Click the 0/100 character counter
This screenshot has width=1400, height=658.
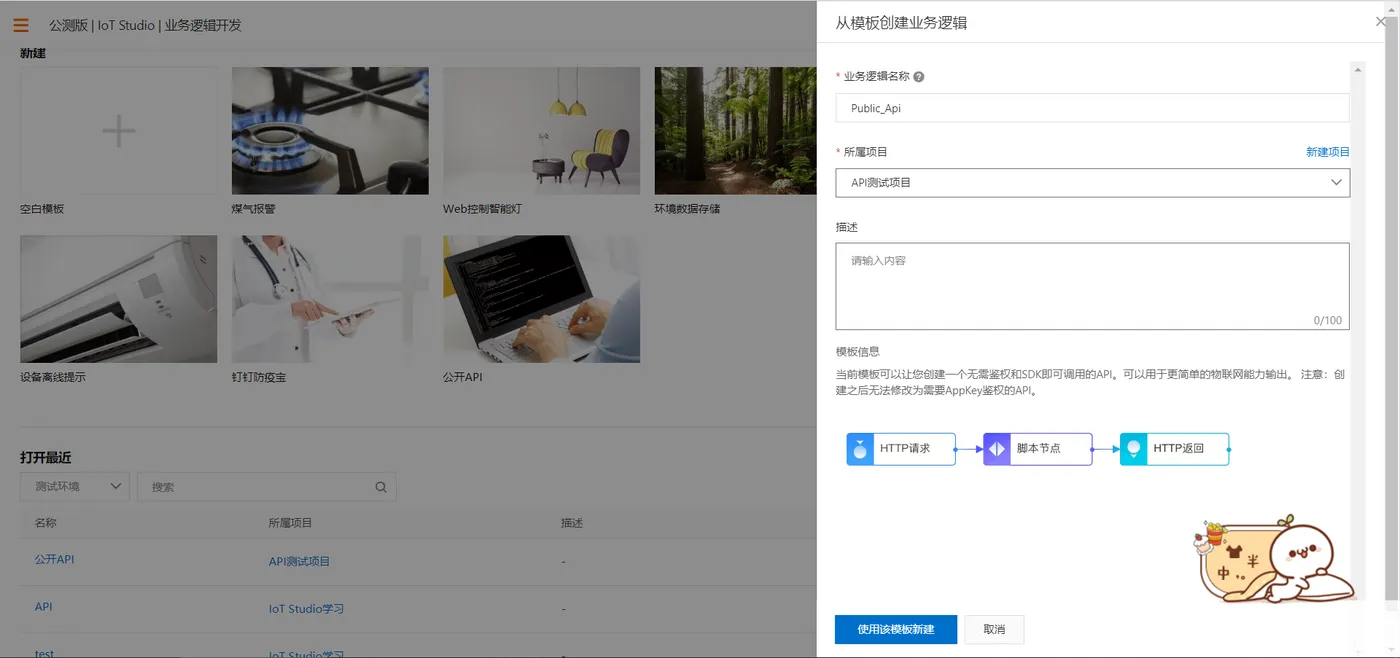[x=1328, y=320]
